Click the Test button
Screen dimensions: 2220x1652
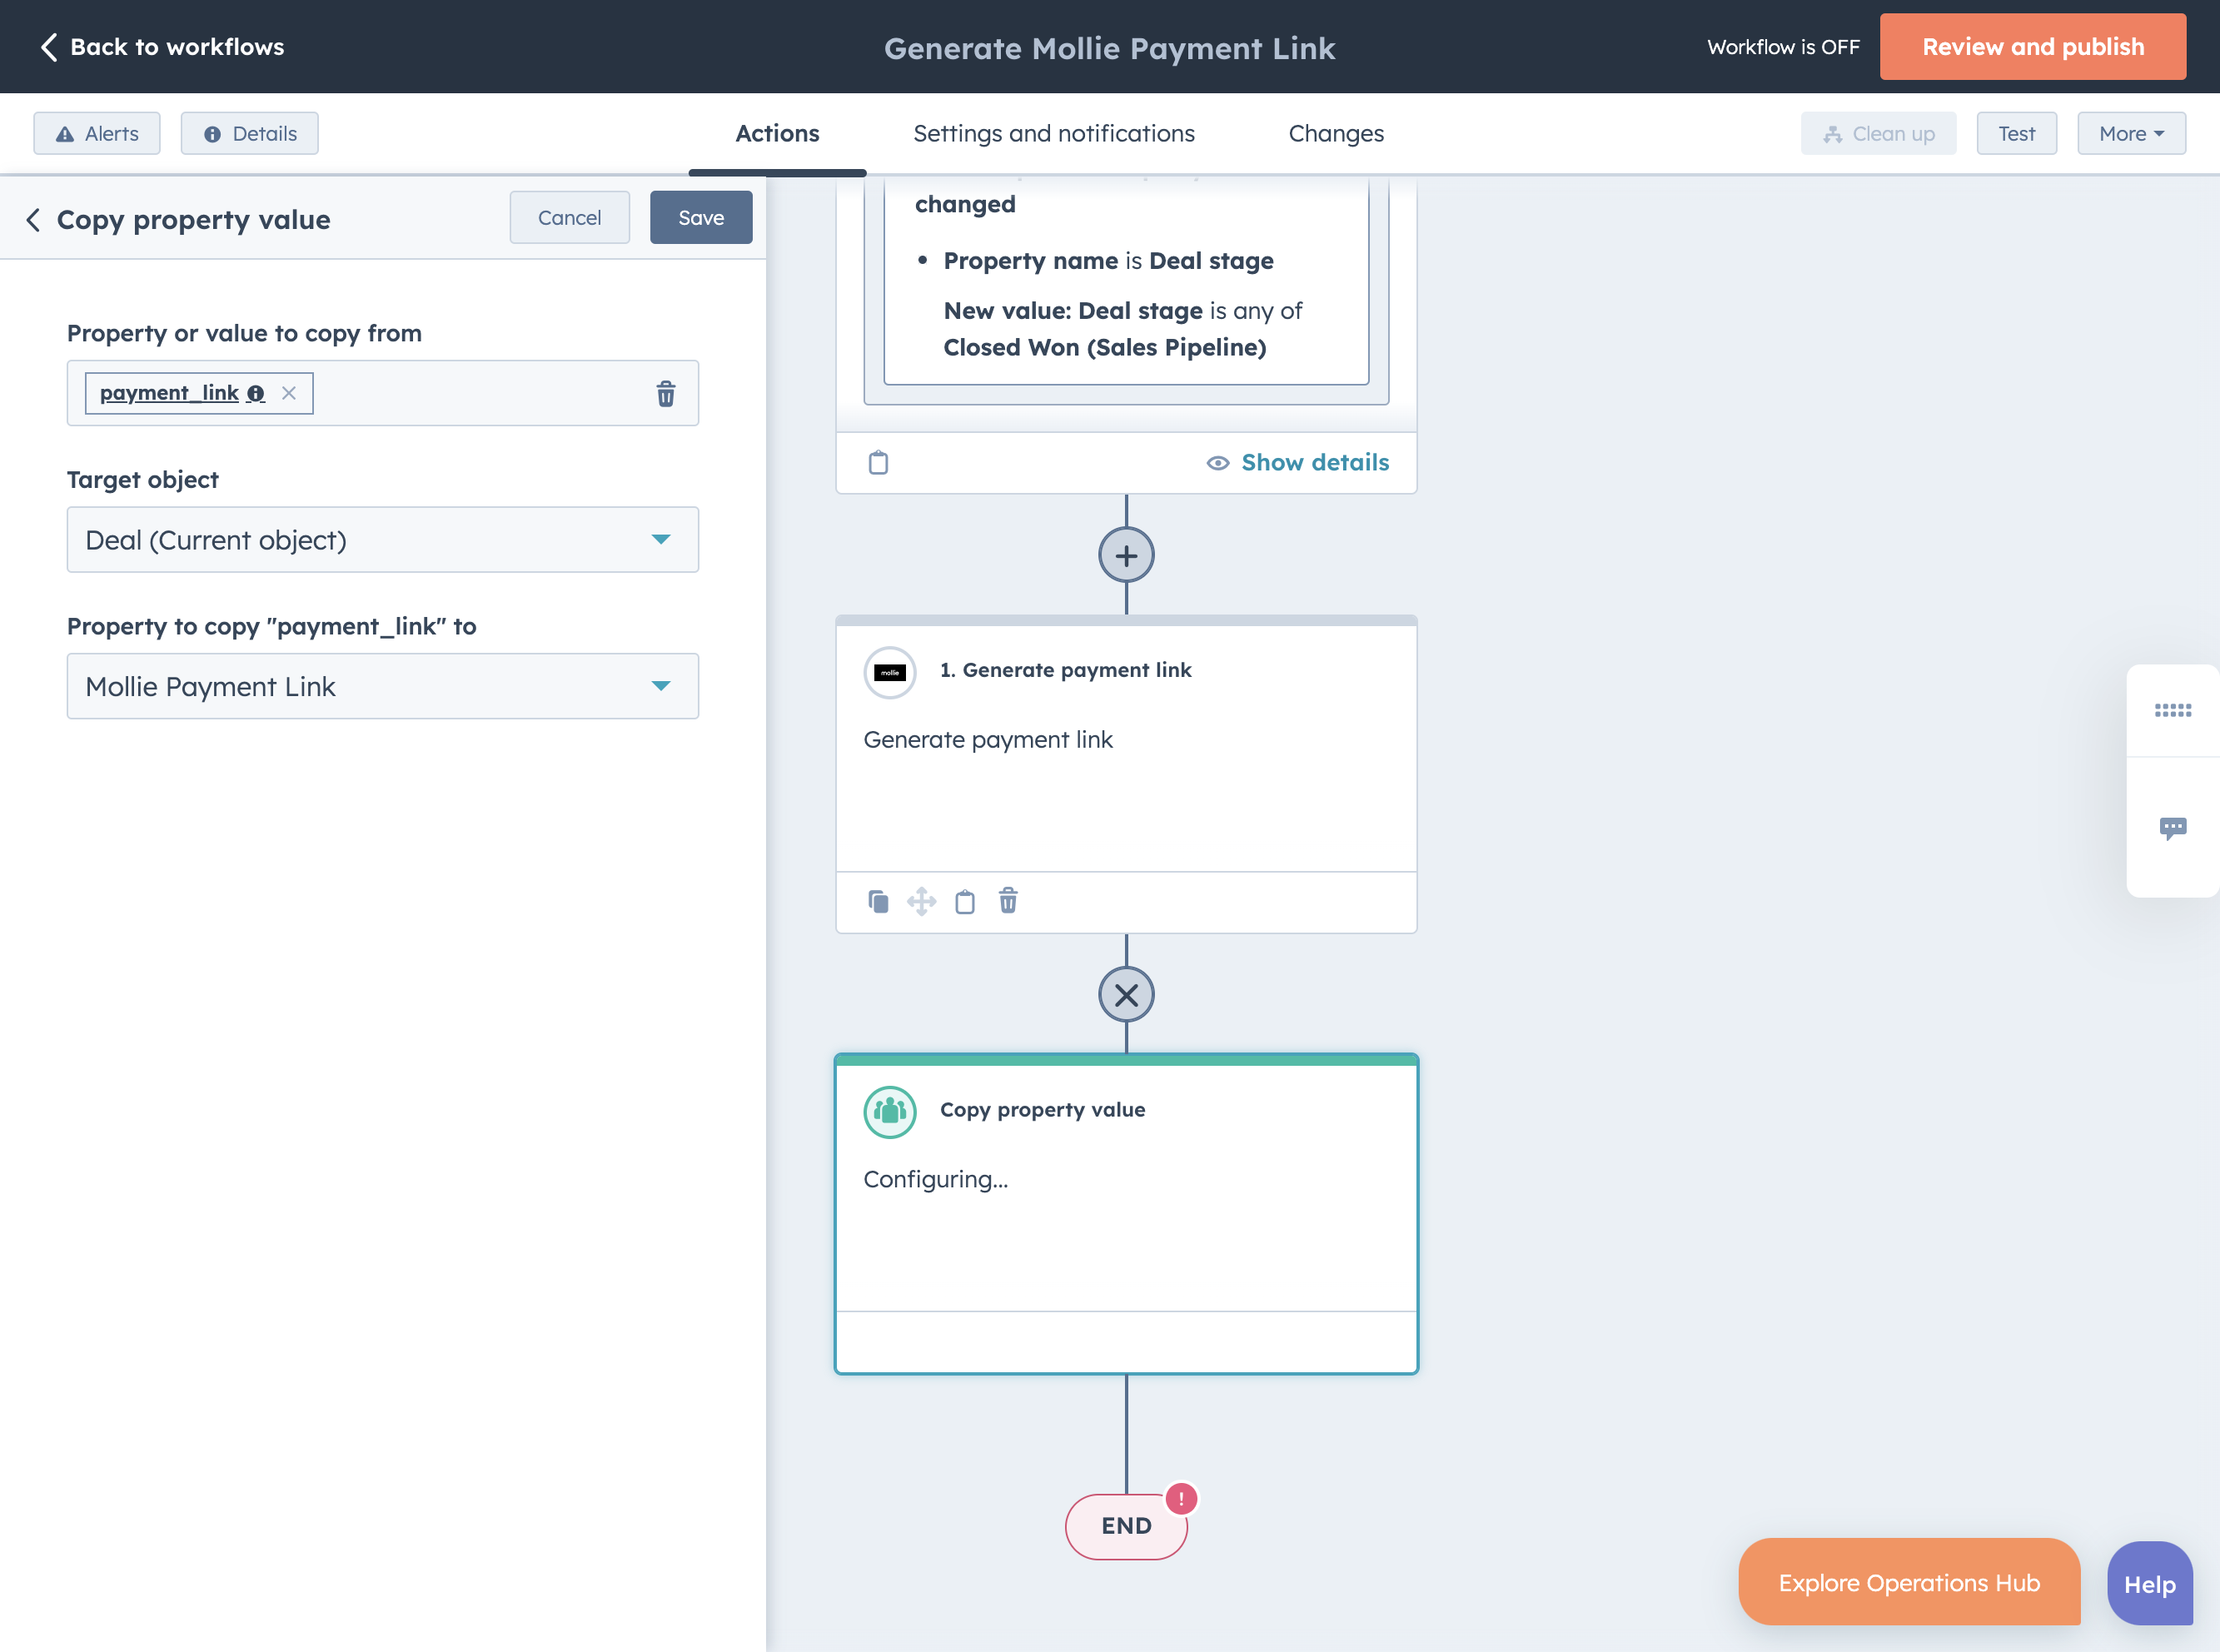tap(2016, 134)
